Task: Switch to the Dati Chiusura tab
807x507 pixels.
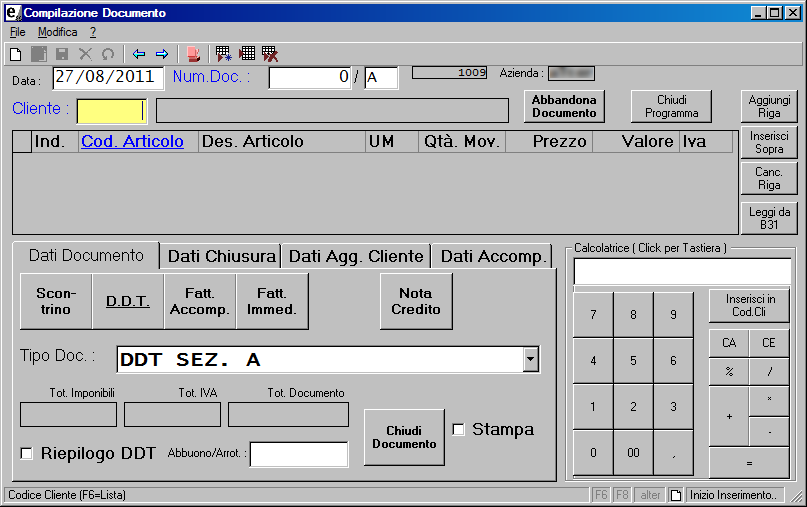Action: pyautogui.click(x=221, y=256)
